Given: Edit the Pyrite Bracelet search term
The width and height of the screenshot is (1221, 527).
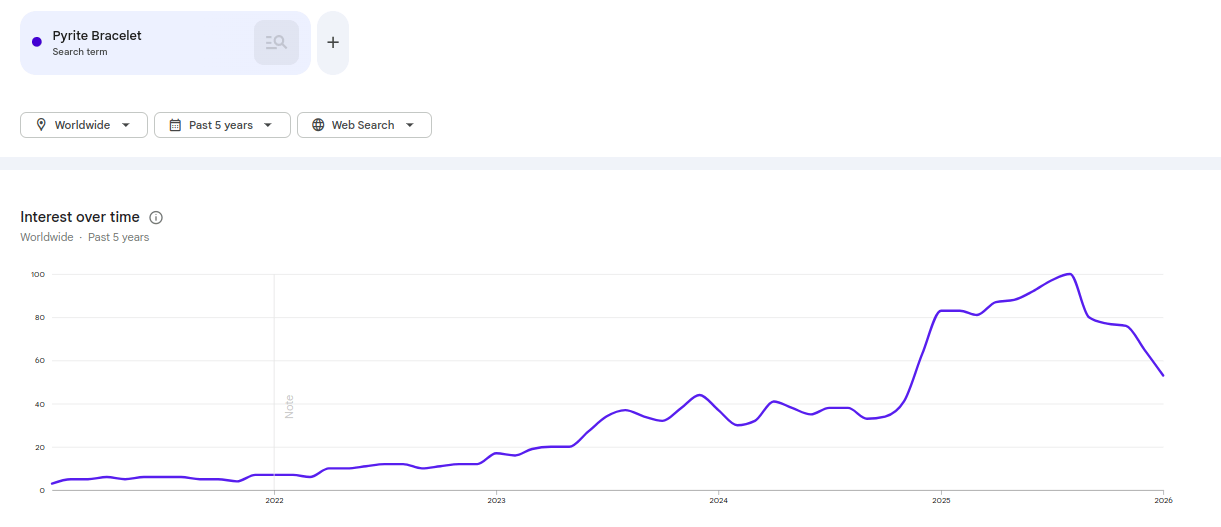Looking at the screenshot, I should (97, 36).
